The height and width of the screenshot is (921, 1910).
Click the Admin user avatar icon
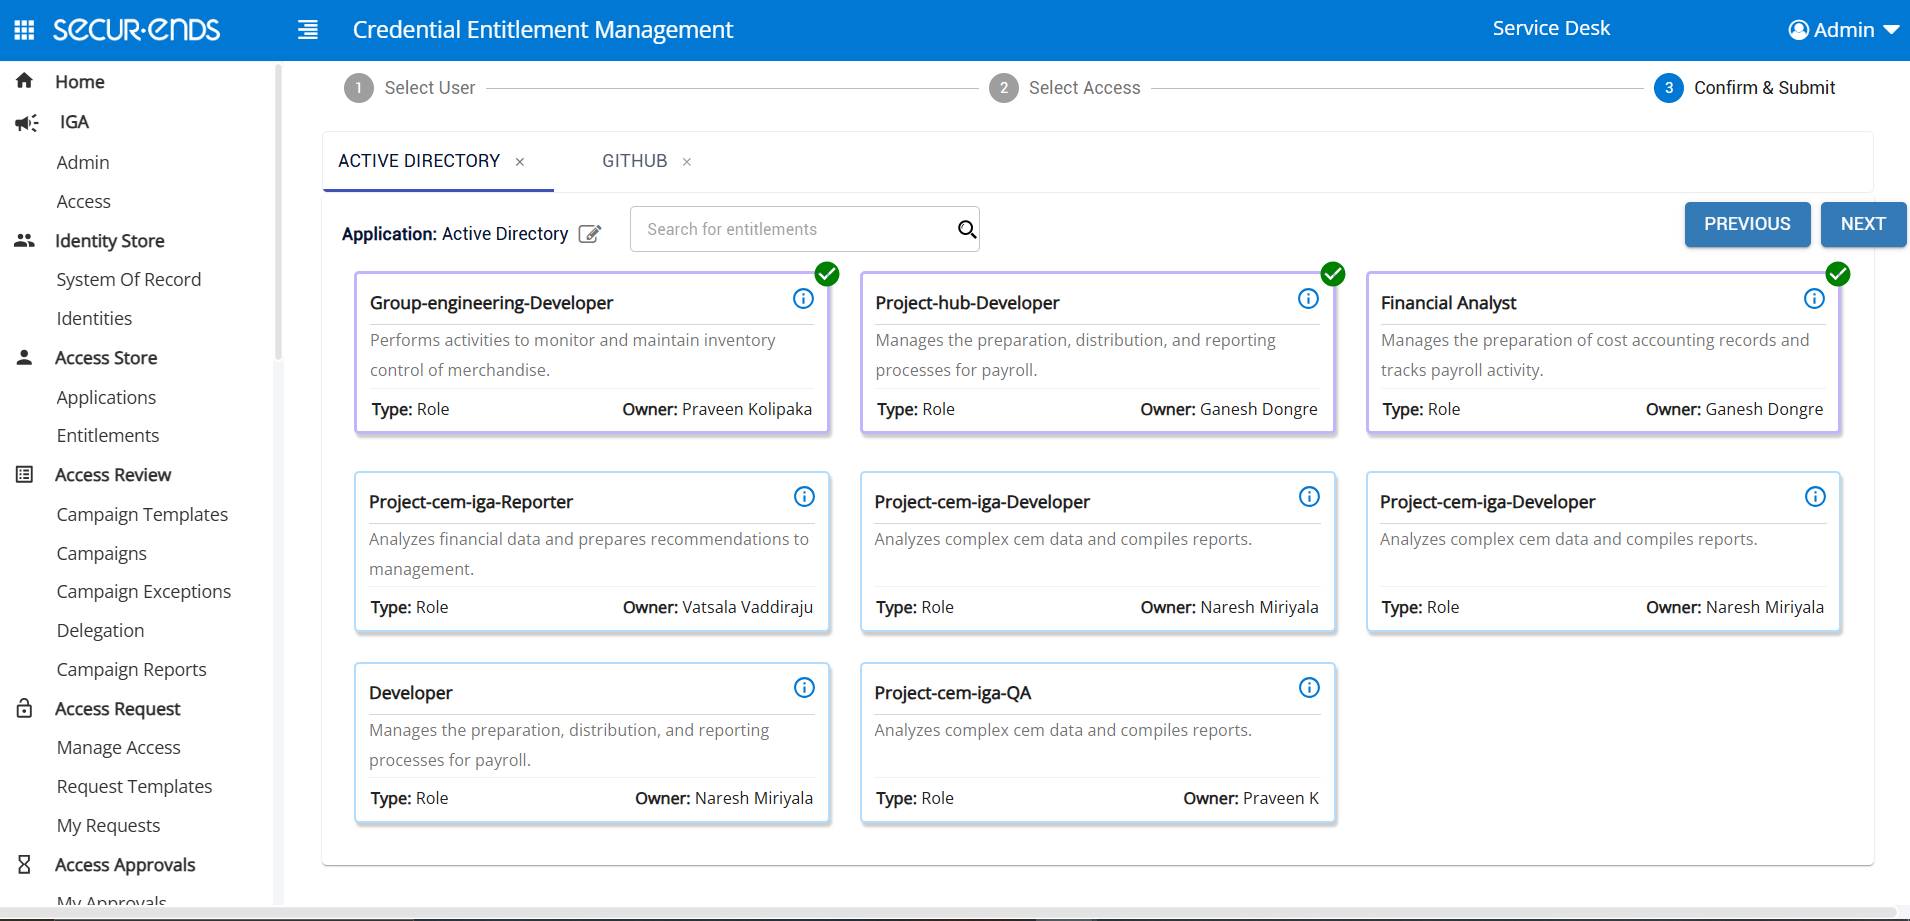1798,30
